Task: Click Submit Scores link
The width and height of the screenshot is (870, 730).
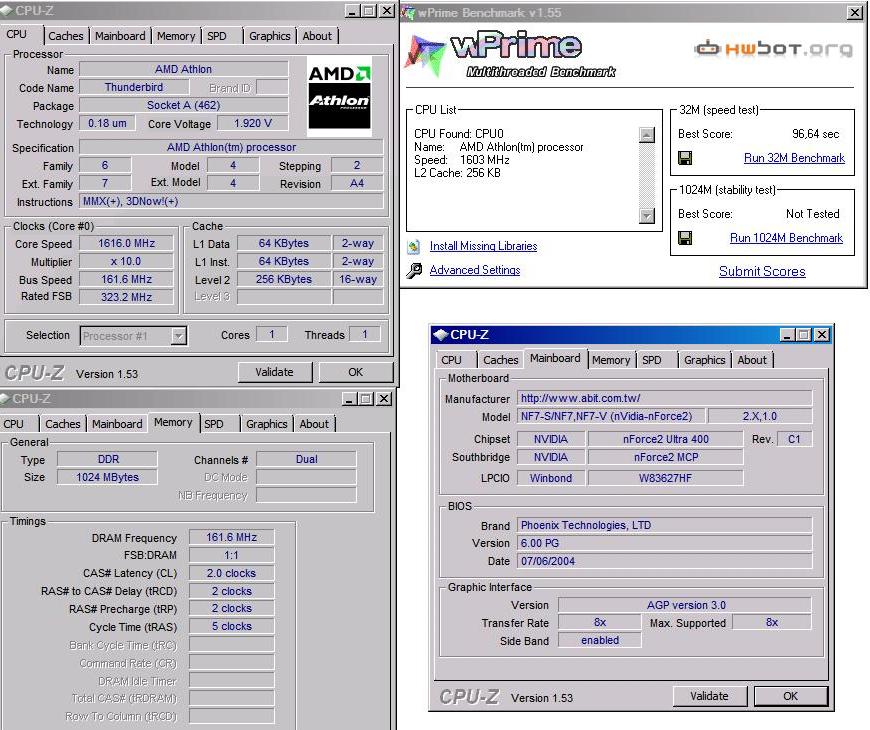Action: pyautogui.click(x=762, y=271)
